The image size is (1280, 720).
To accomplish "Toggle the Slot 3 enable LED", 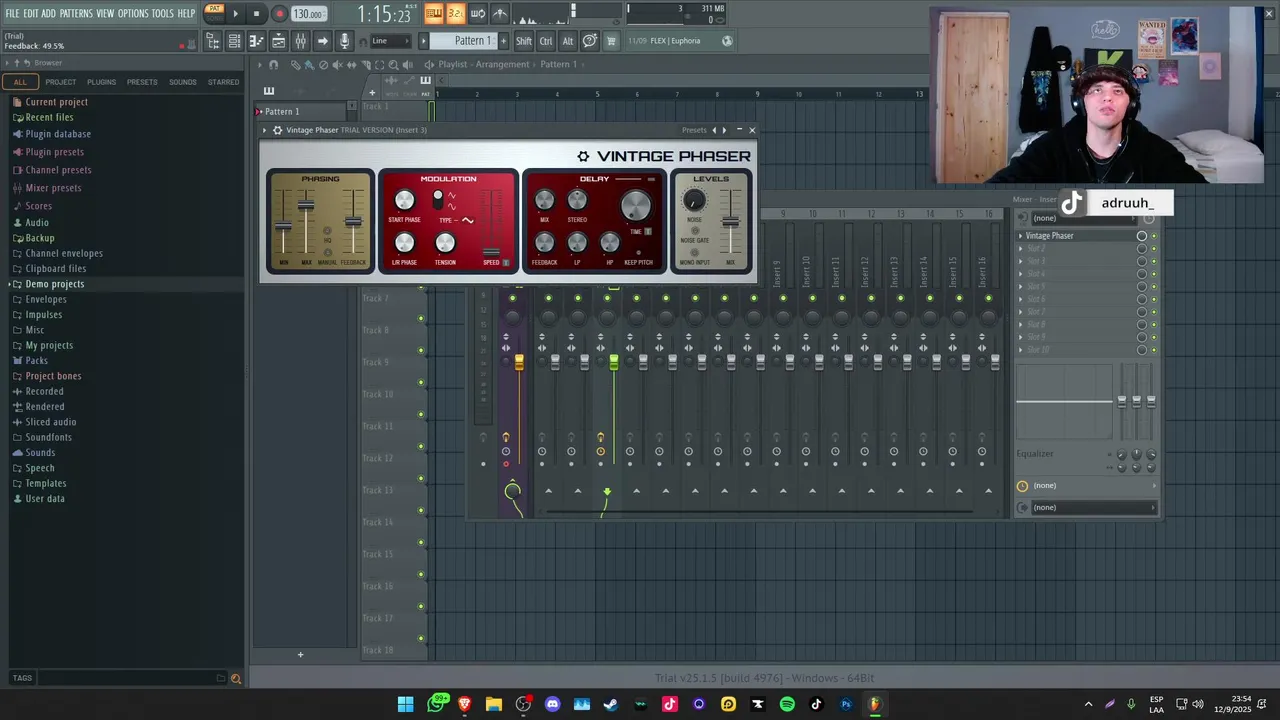I will pyautogui.click(x=1154, y=261).
